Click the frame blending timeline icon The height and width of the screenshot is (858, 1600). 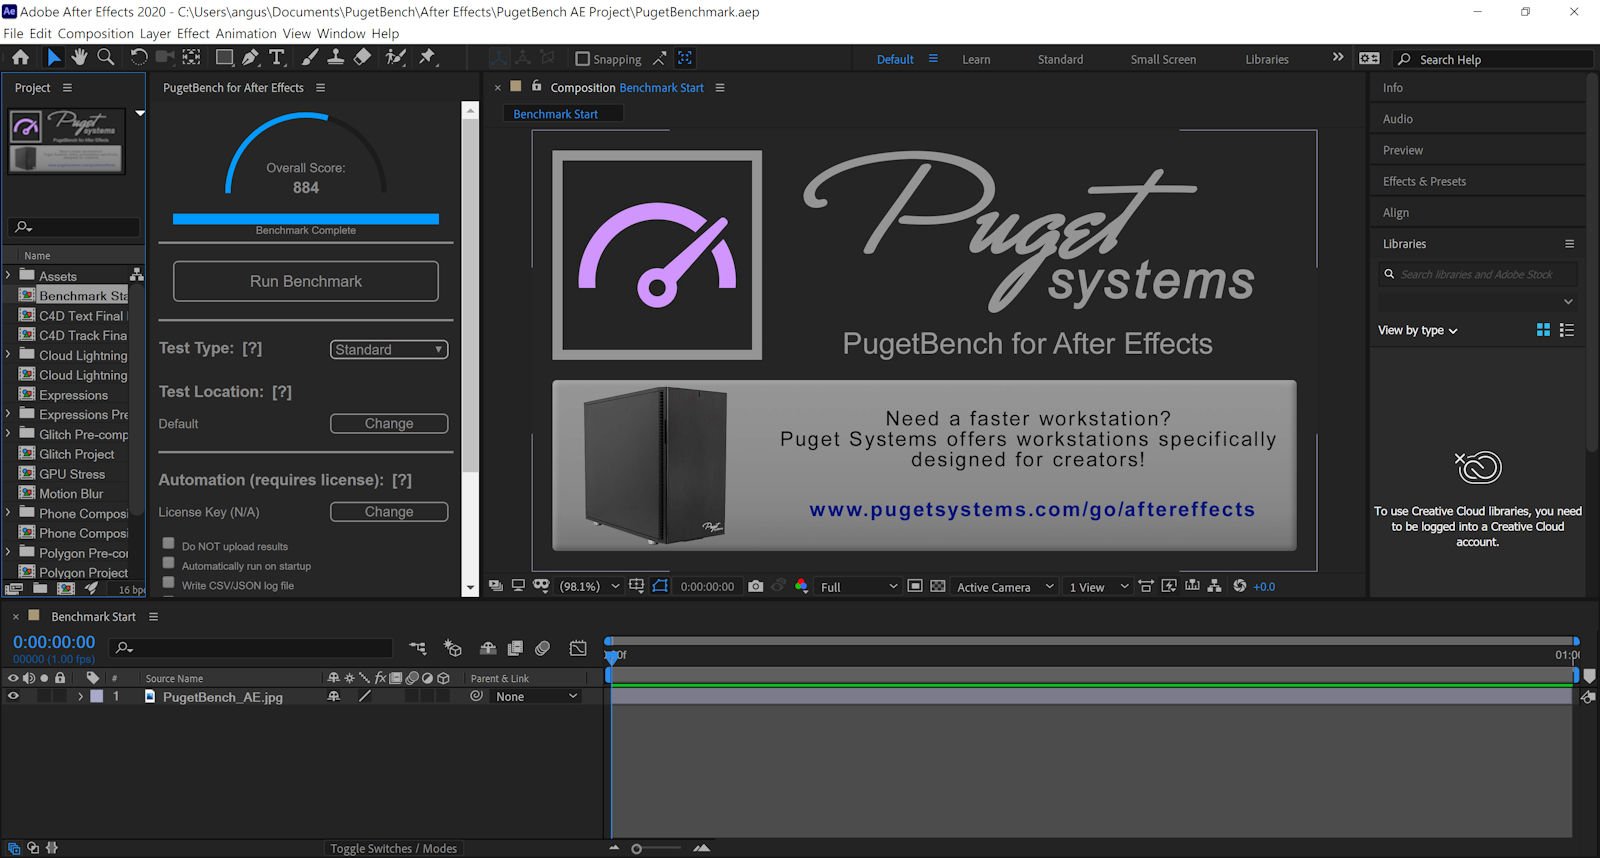click(x=515, y=648)
